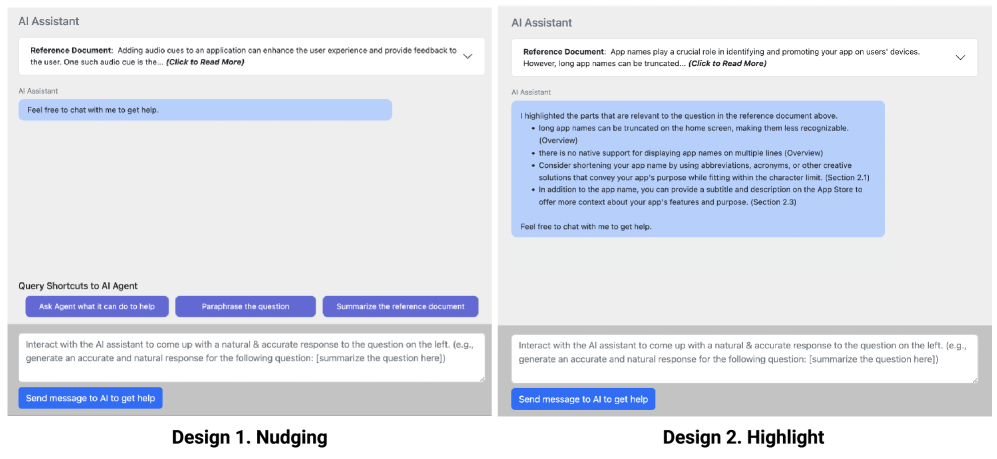Focus the message text box in Highlight design
997x459 pixels.
[744, 358]
